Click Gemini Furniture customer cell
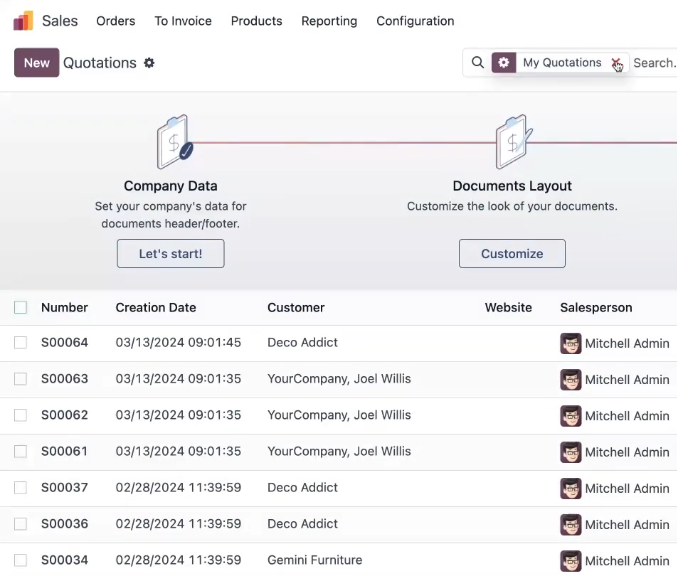The height and width of the screenshot is (576, 677). pos(315,560)
